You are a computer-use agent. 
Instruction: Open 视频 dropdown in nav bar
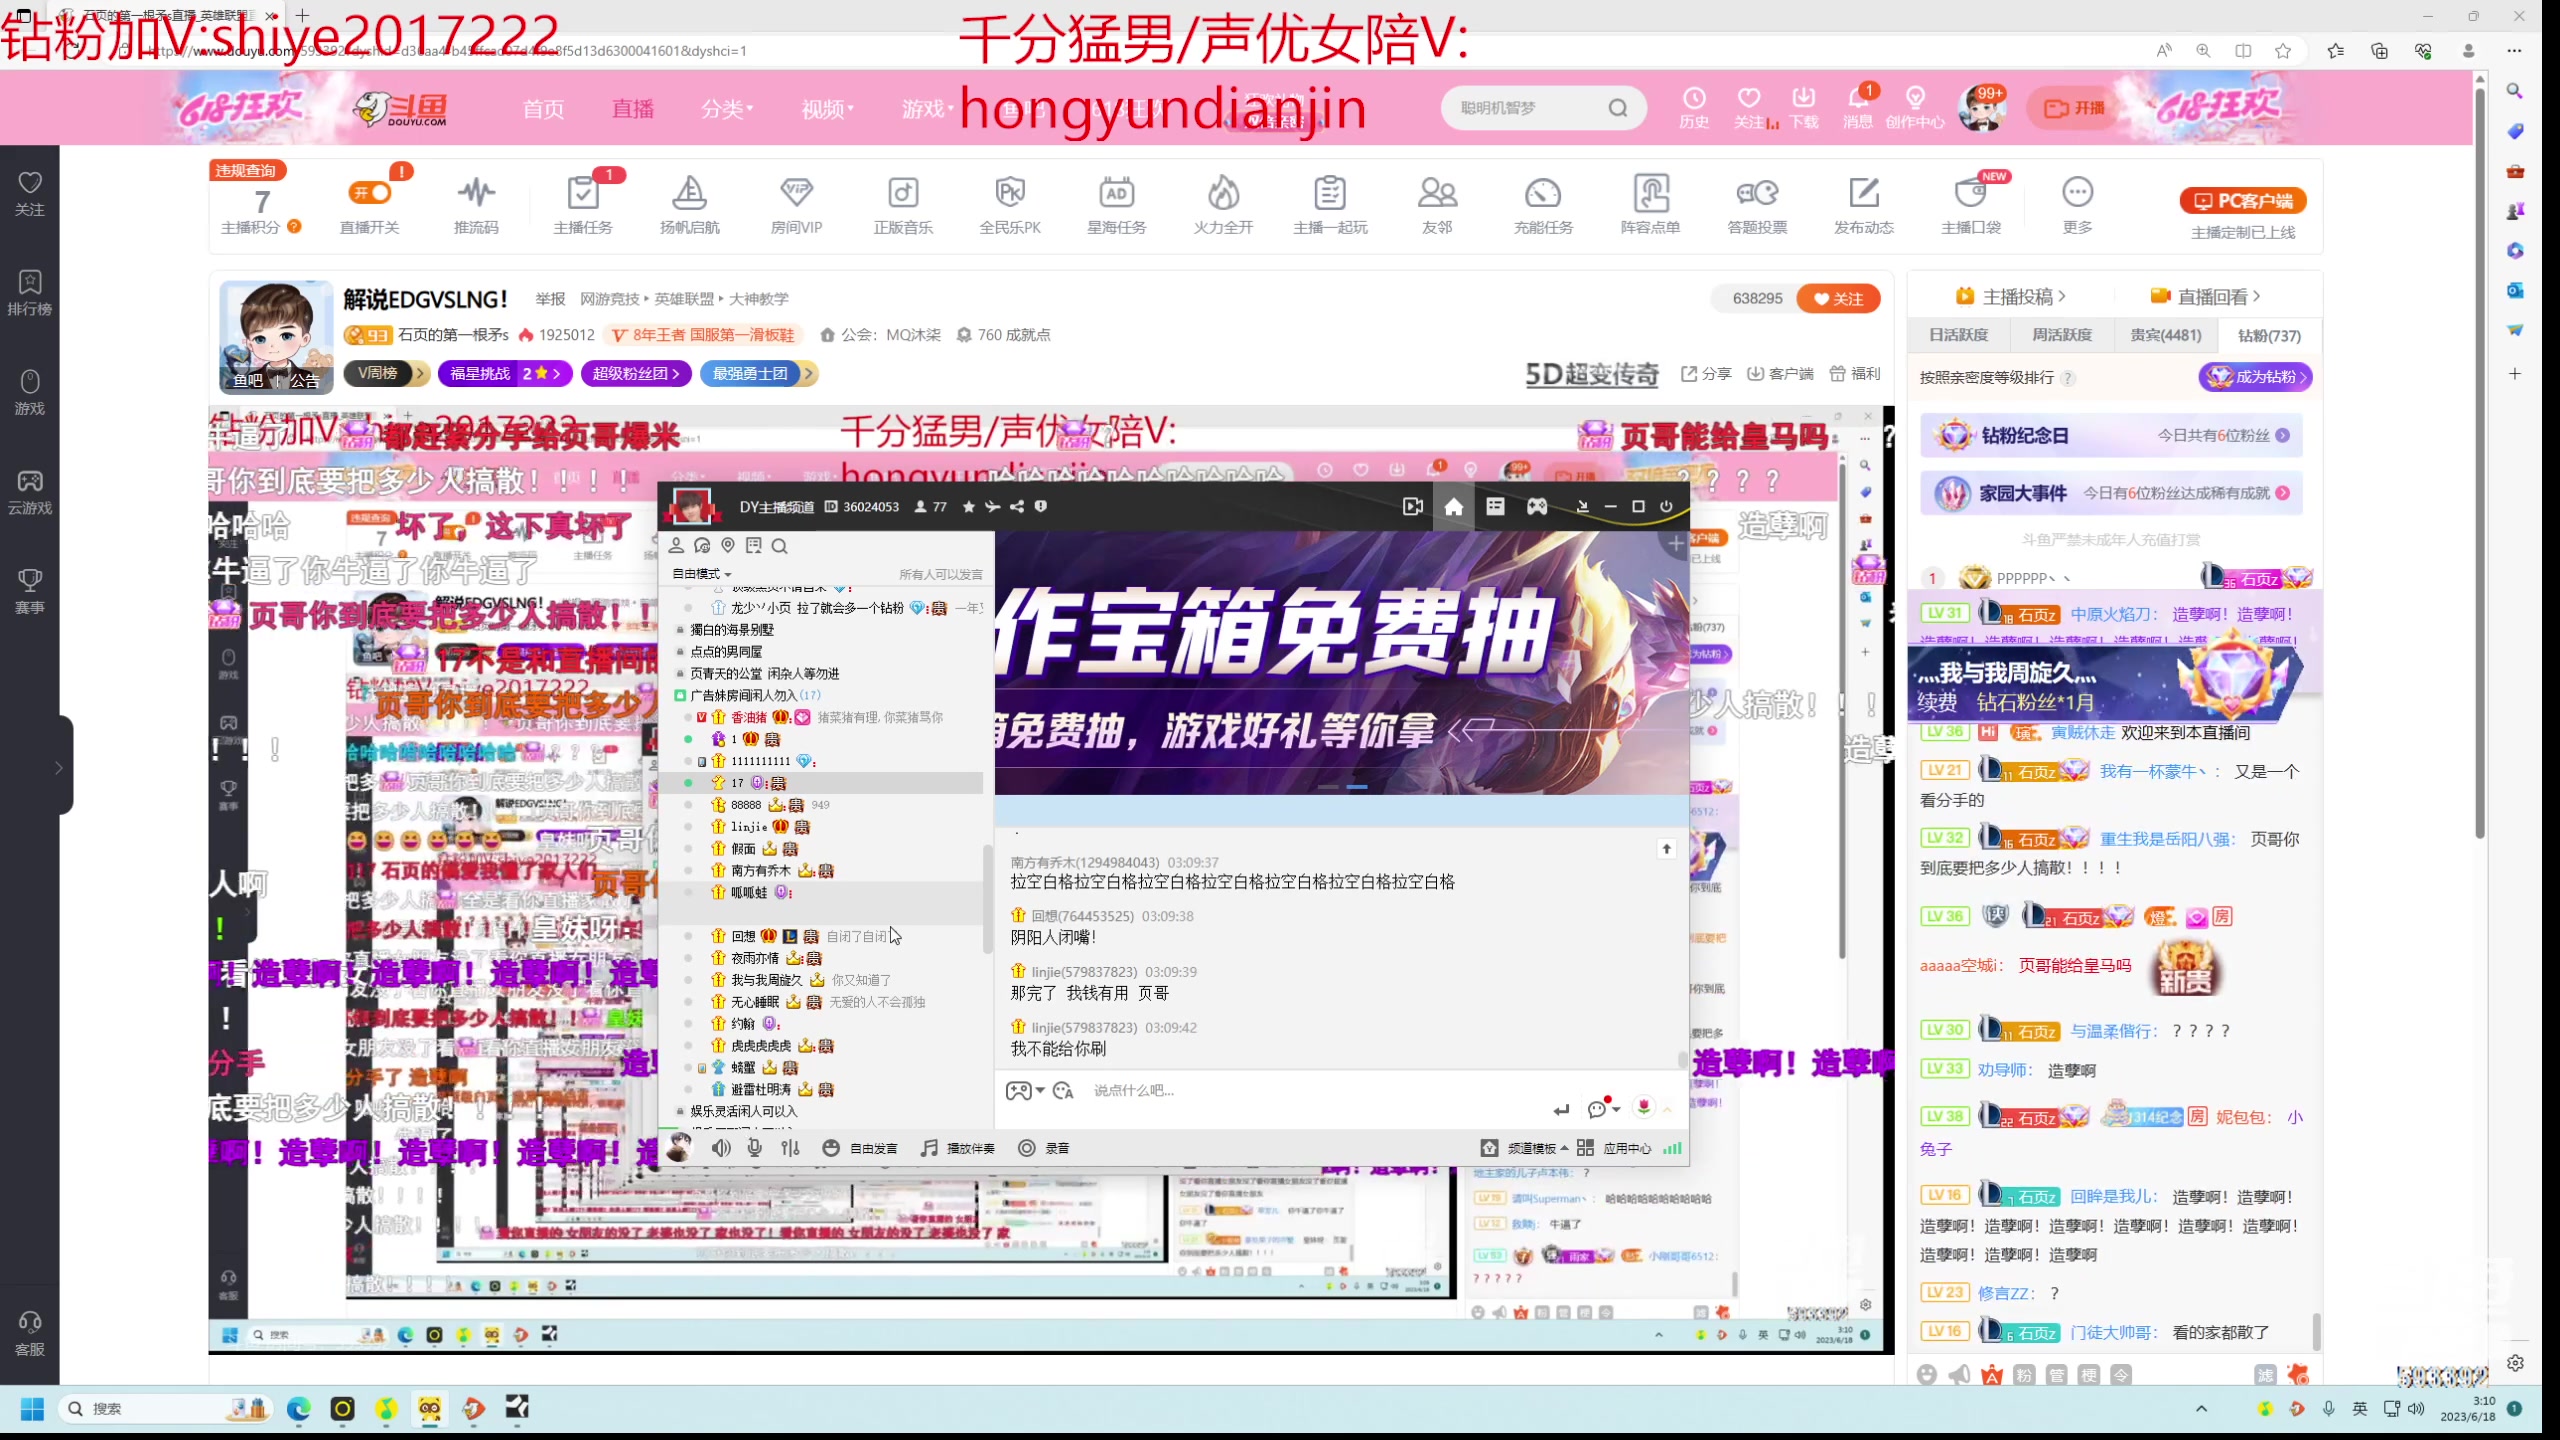point(827,108)
